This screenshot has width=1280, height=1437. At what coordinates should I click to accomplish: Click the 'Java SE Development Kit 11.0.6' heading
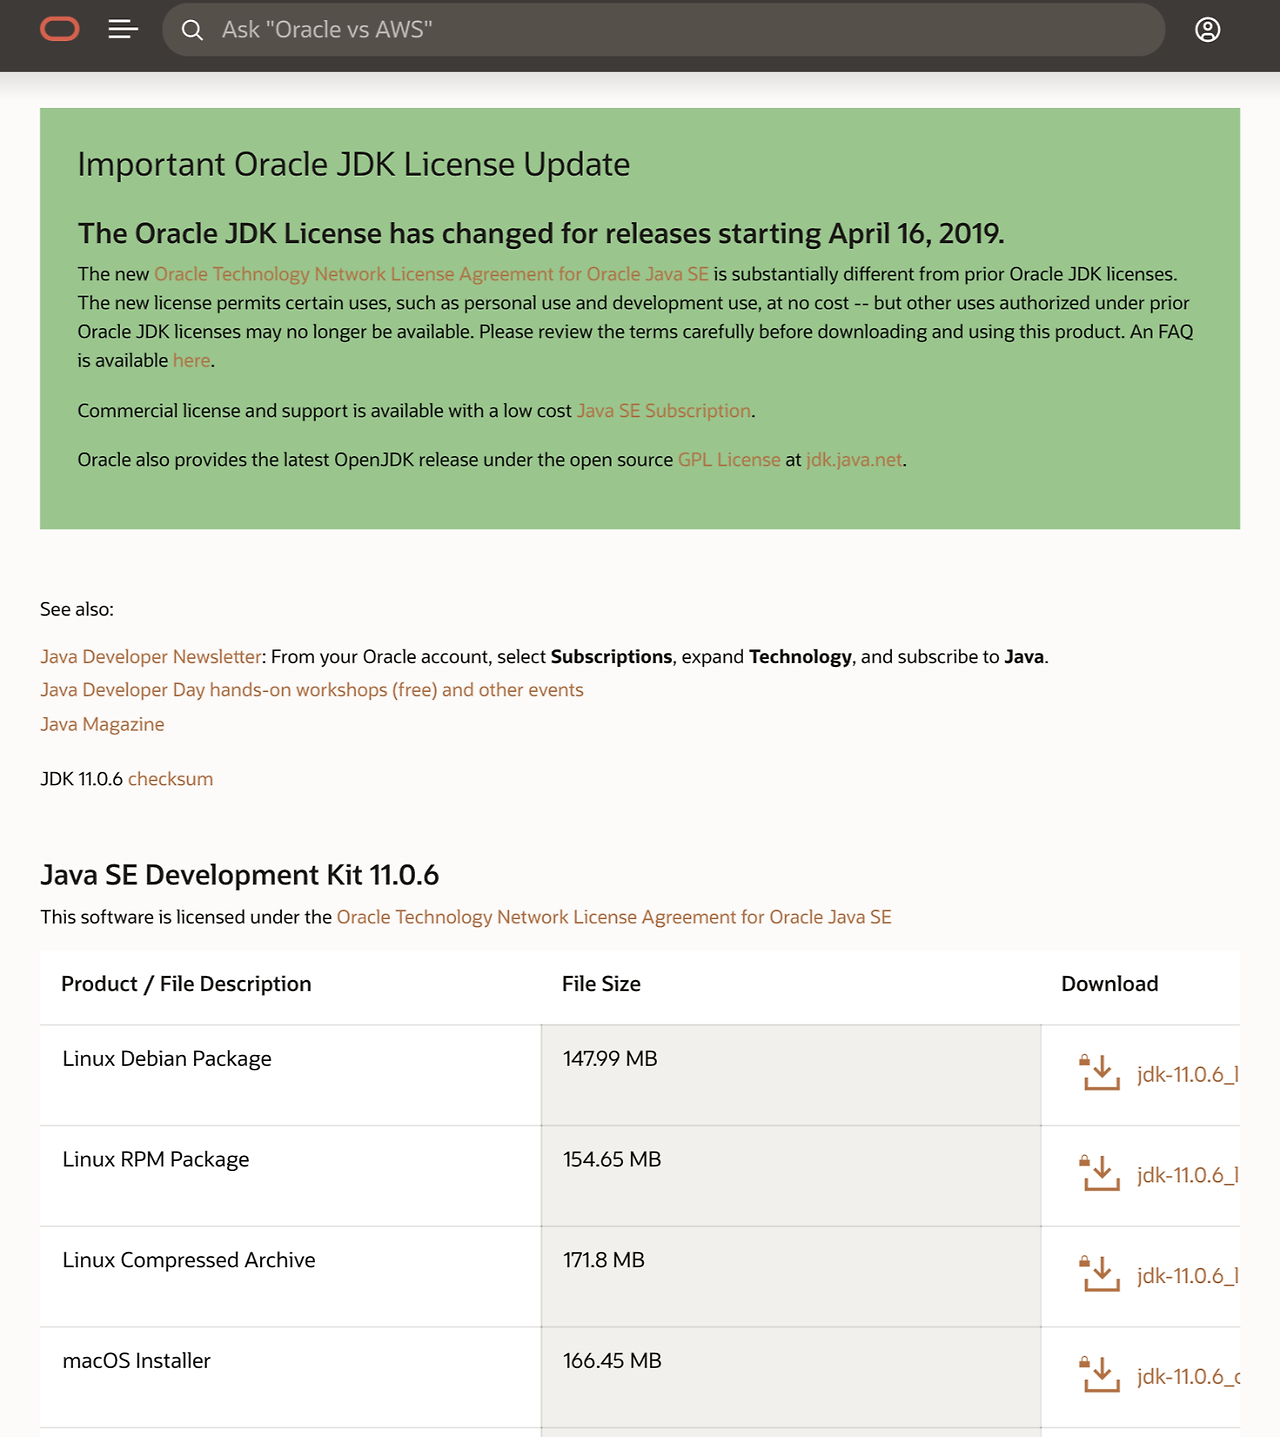[240, 875]
